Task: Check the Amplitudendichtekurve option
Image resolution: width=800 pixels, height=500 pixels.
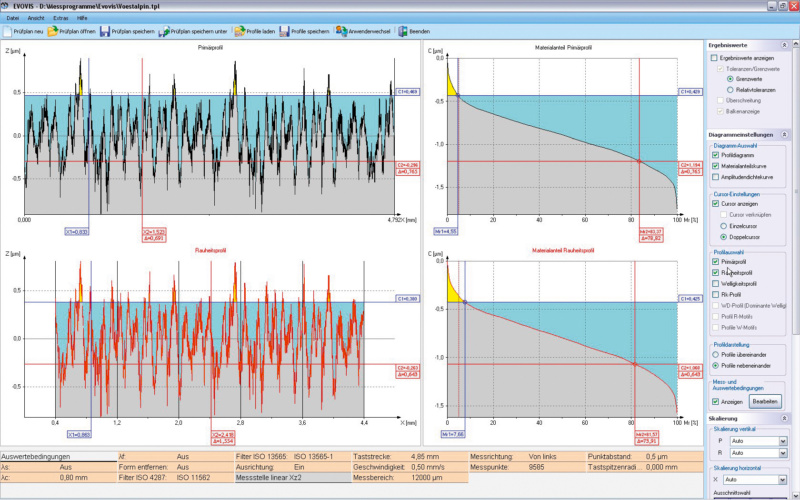Action: pyautogui.click(x=715, y=177)
